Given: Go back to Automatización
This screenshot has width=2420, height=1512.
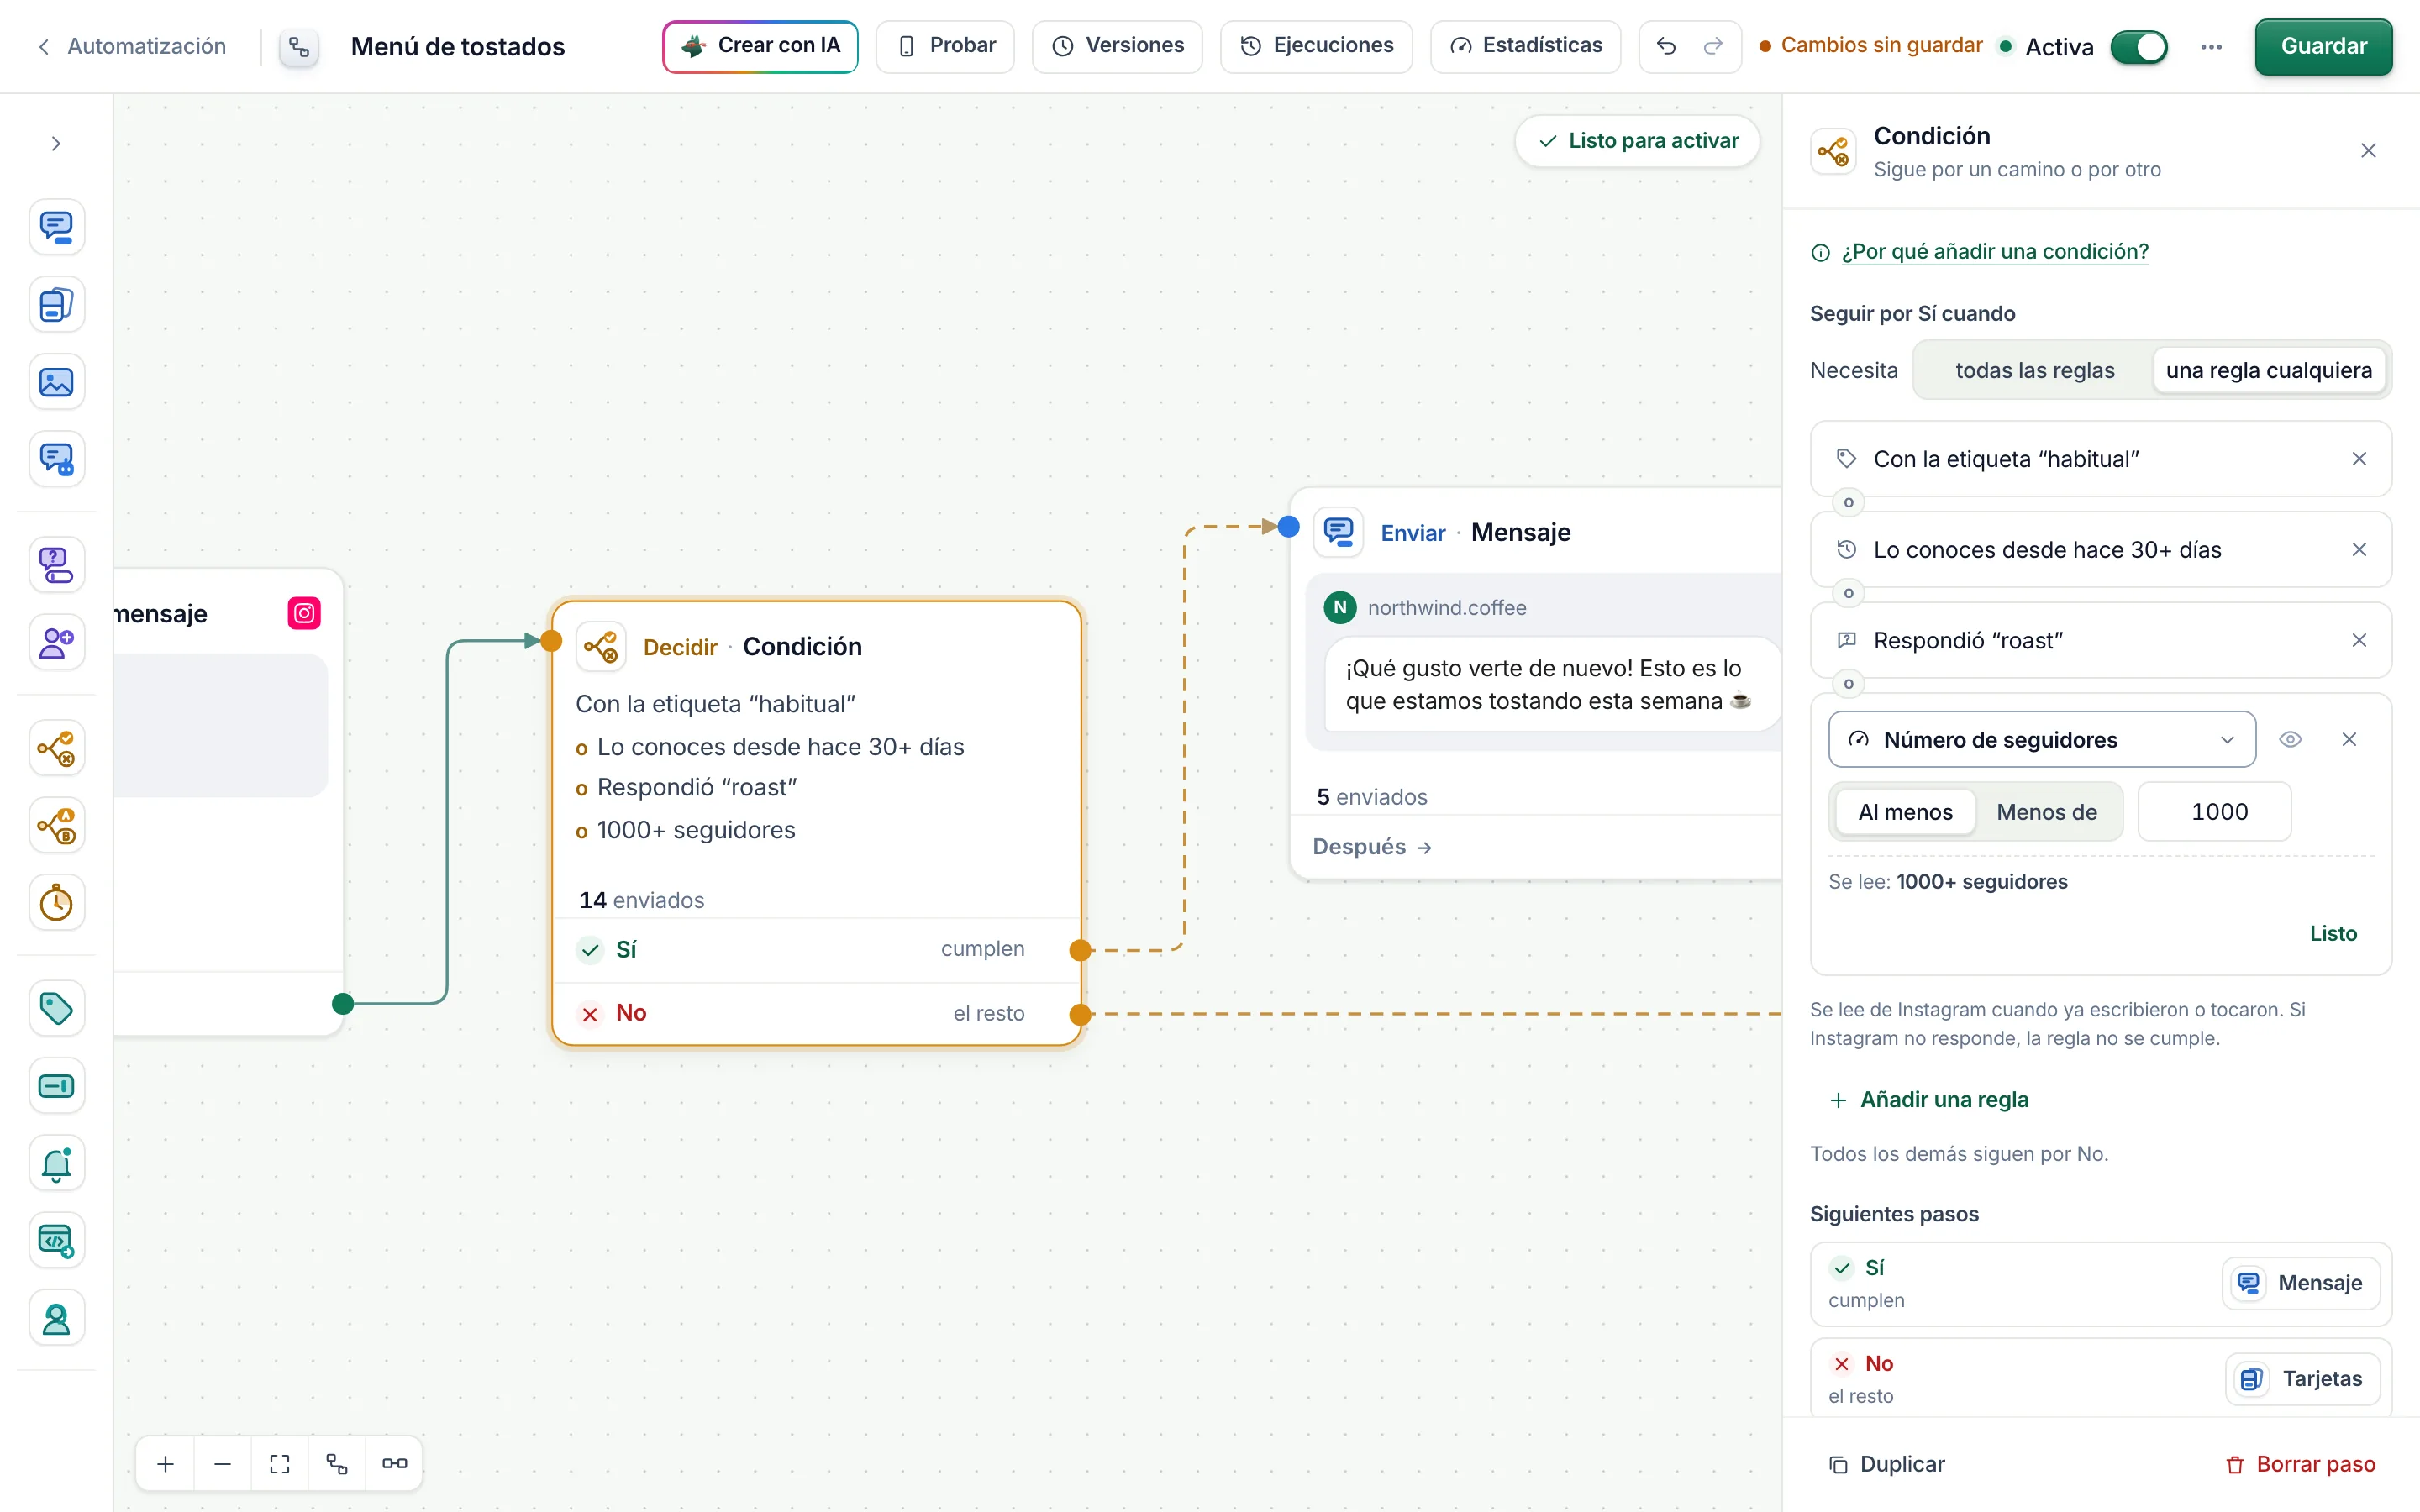Looking at the screenshot, I should pyautogui.click(x=131, y=46).
